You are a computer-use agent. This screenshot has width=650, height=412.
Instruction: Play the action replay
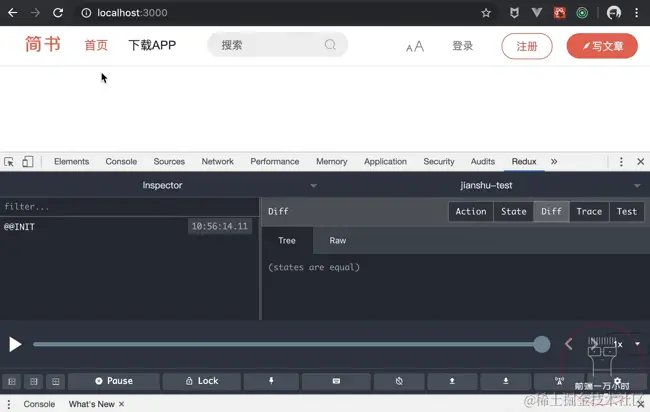(x=15, y=344)
